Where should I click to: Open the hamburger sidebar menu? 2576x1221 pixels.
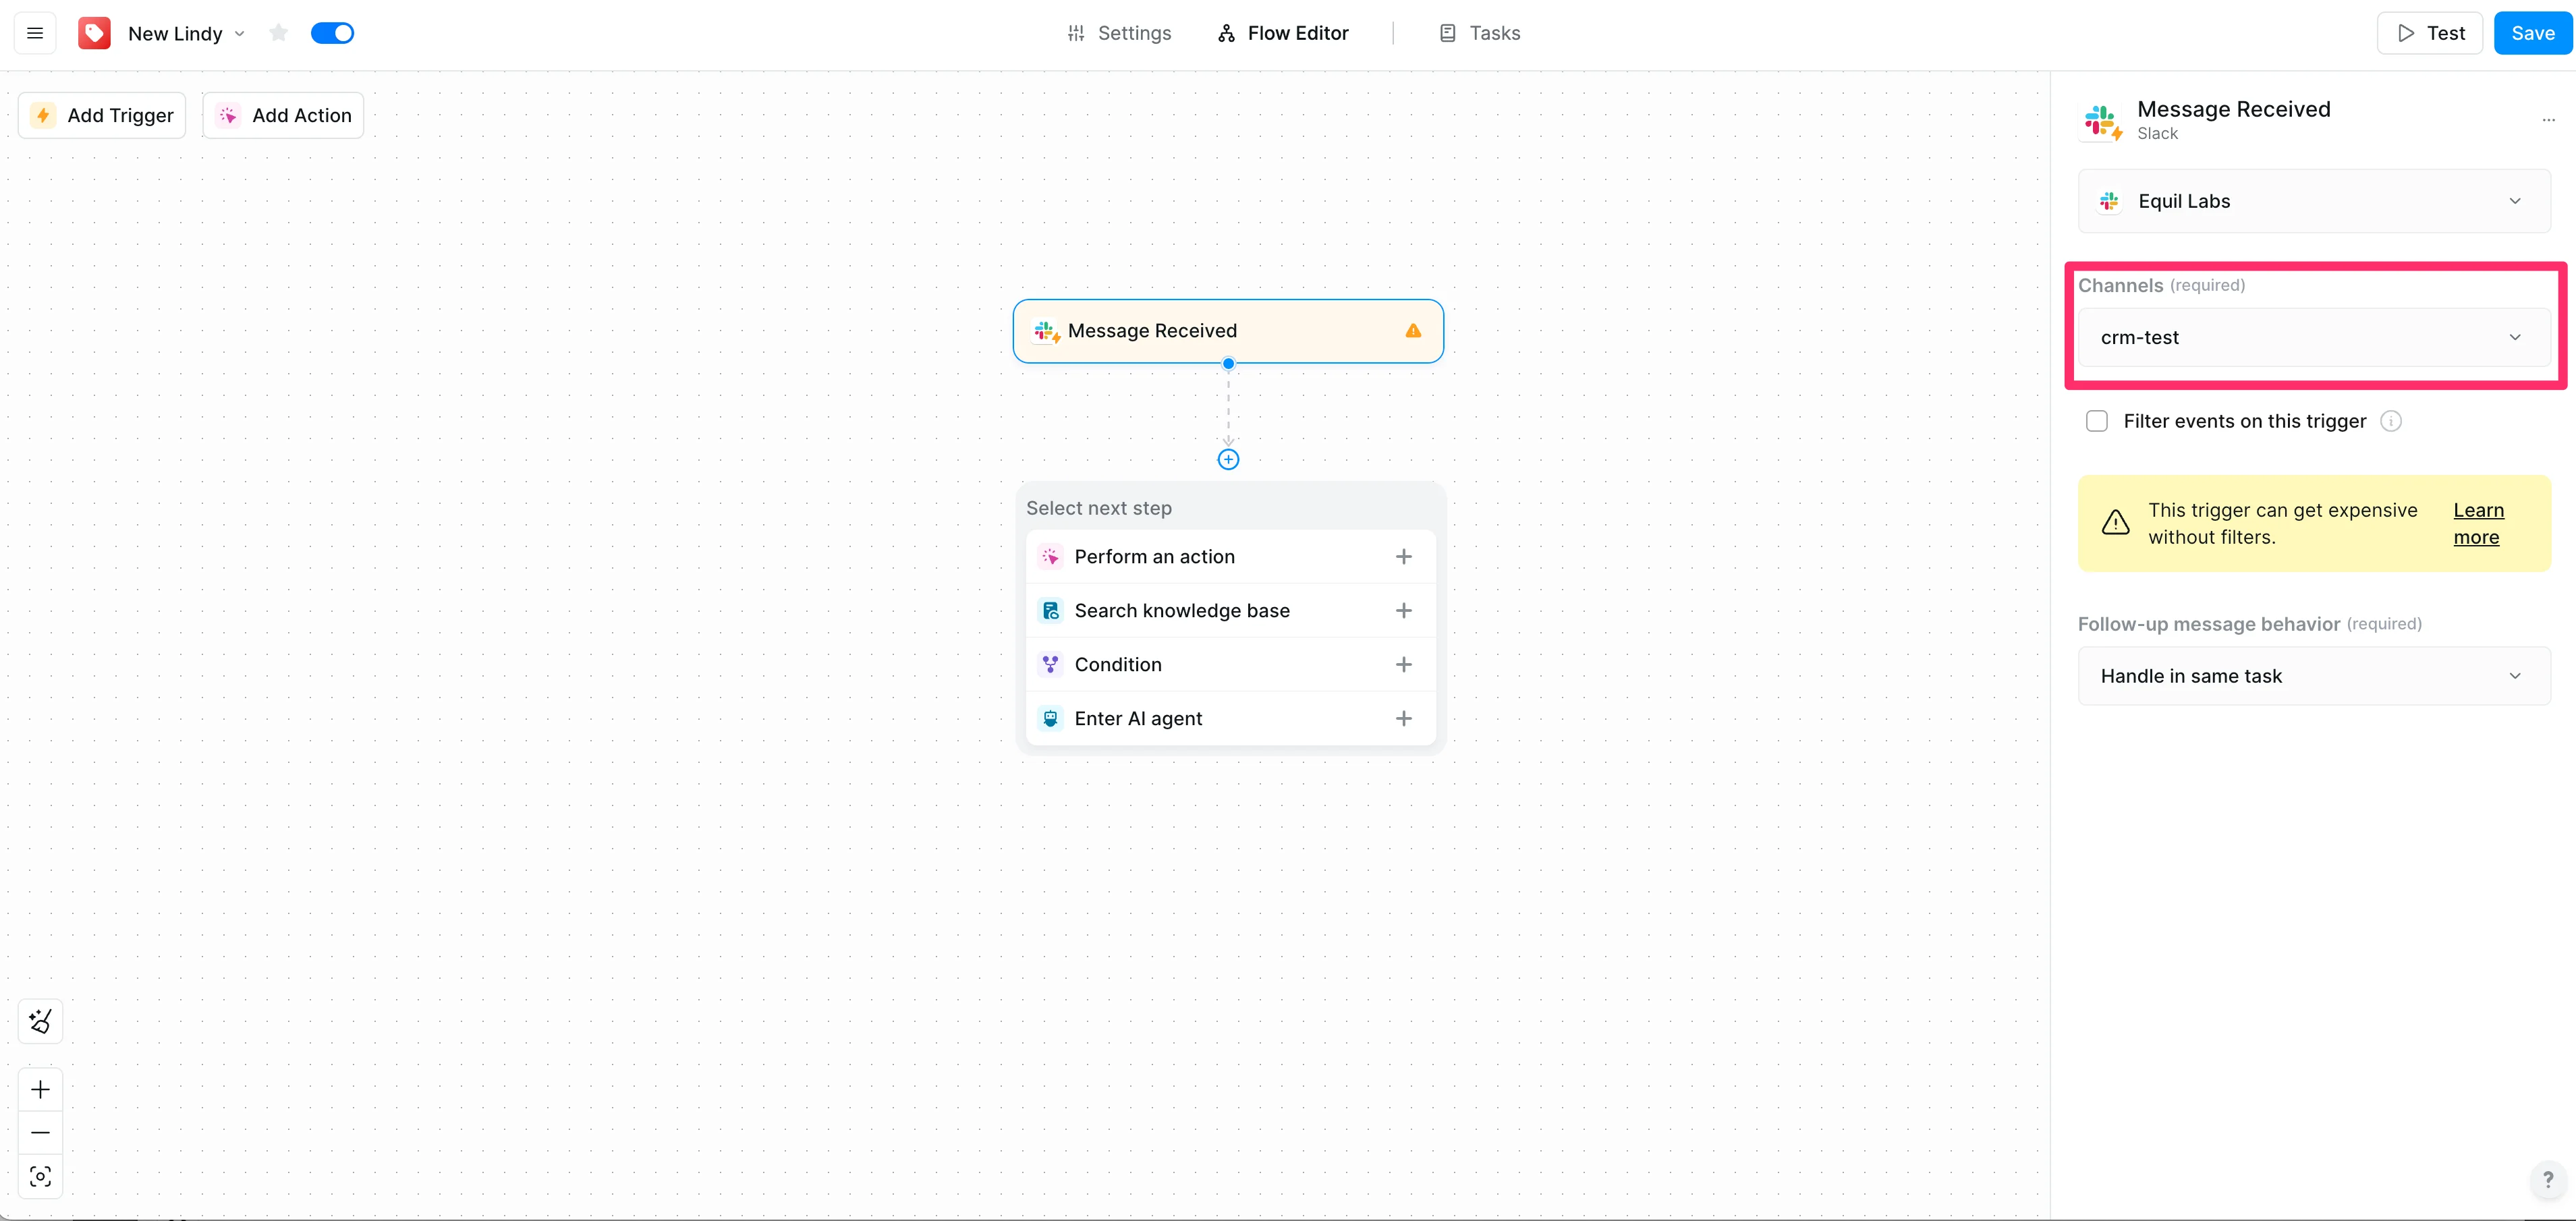click(x=35, y=33)
